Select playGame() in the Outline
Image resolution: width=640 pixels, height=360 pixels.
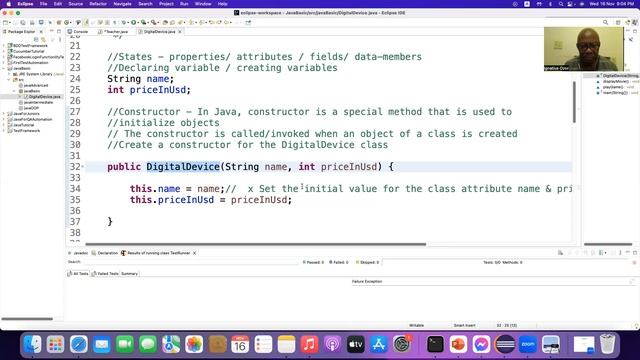[x=613, y=87]
